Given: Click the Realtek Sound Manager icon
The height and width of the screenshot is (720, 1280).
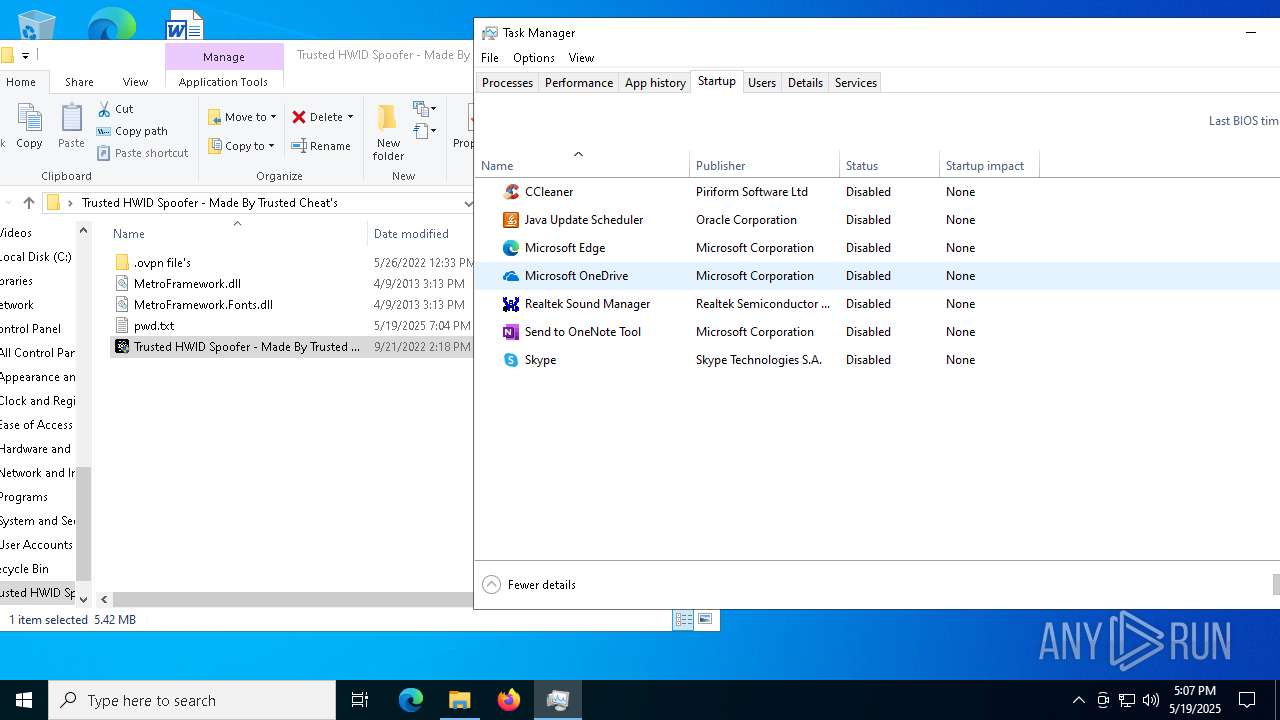Looking at the screenshot, I should click(x=511, y=304).
